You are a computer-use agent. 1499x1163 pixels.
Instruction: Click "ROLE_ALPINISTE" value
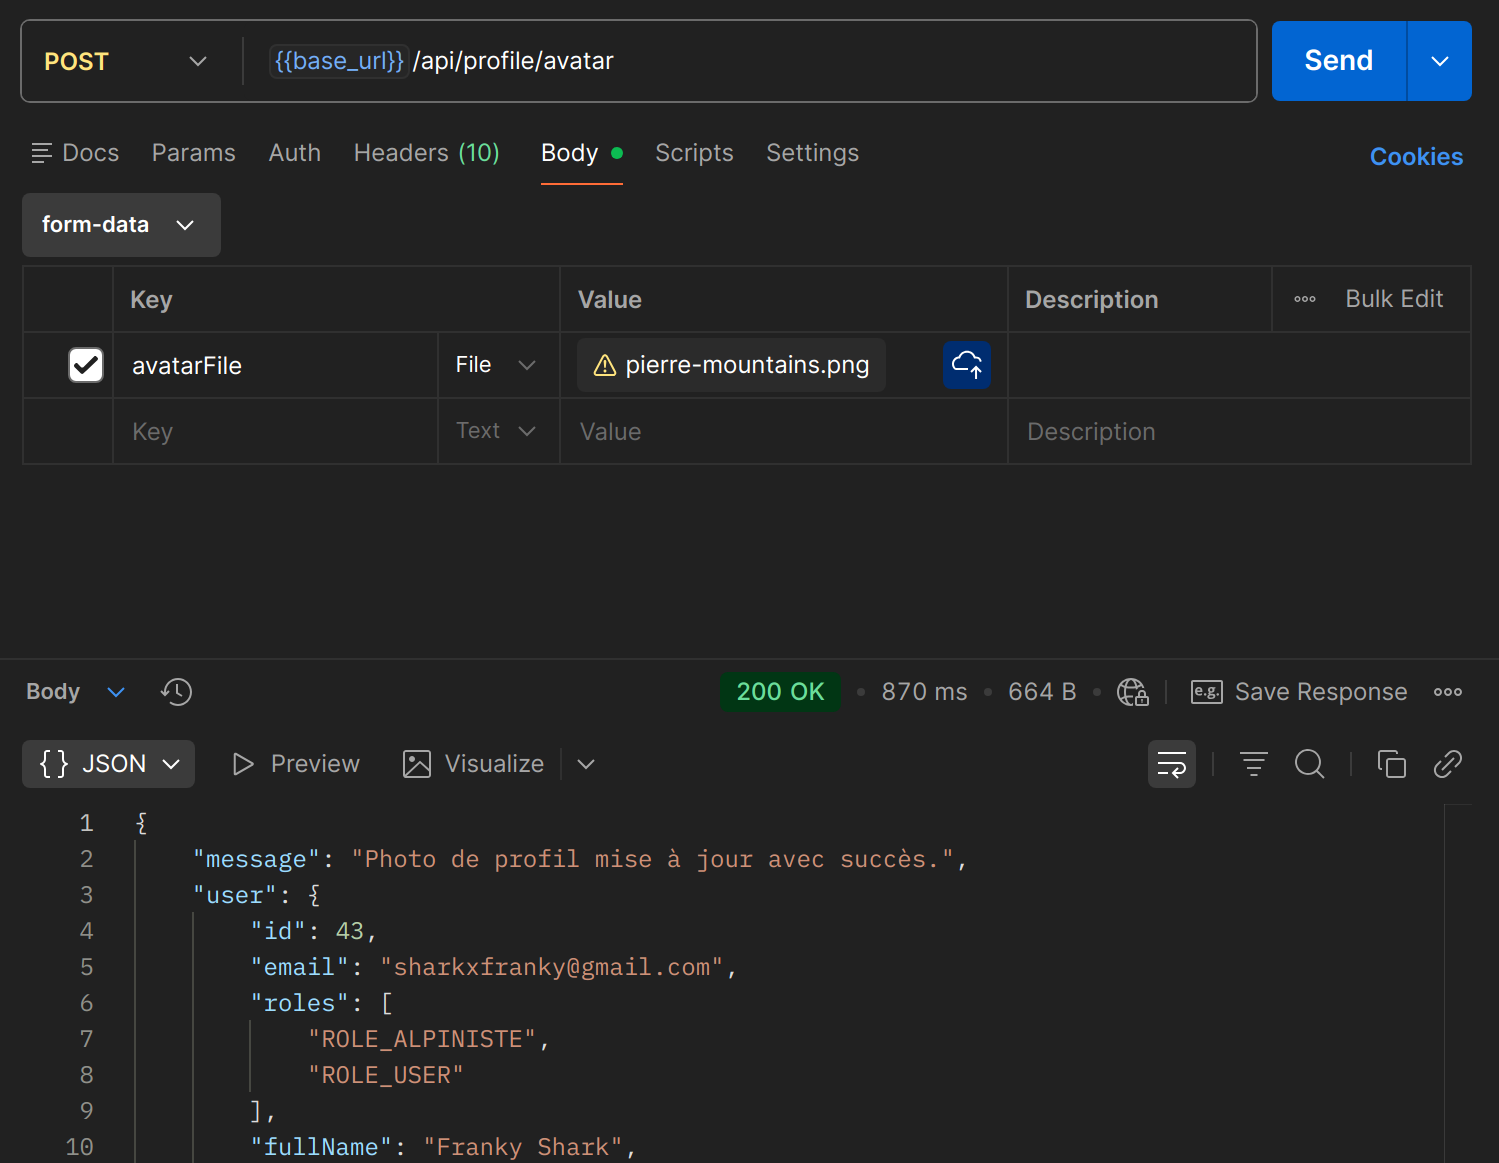tap(422, 1039)
